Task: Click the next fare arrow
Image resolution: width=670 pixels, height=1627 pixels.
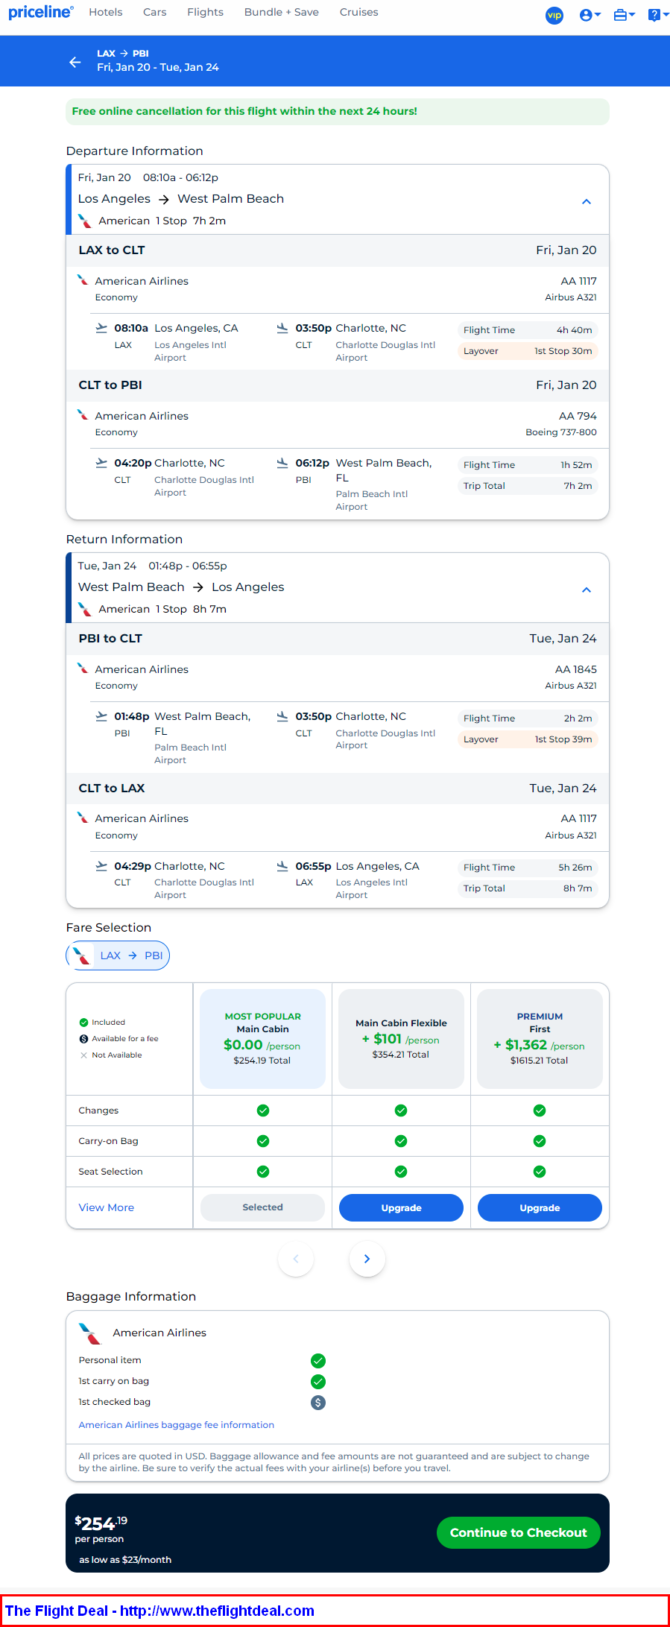Action: tap(367, 1259)
